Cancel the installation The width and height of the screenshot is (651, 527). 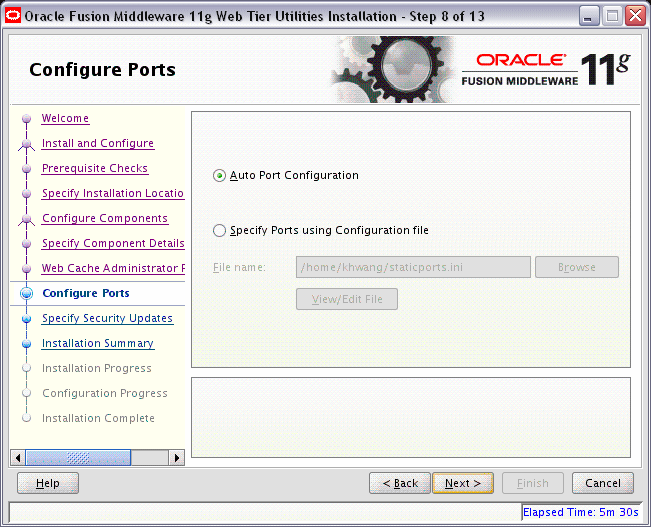coord(603,483)
